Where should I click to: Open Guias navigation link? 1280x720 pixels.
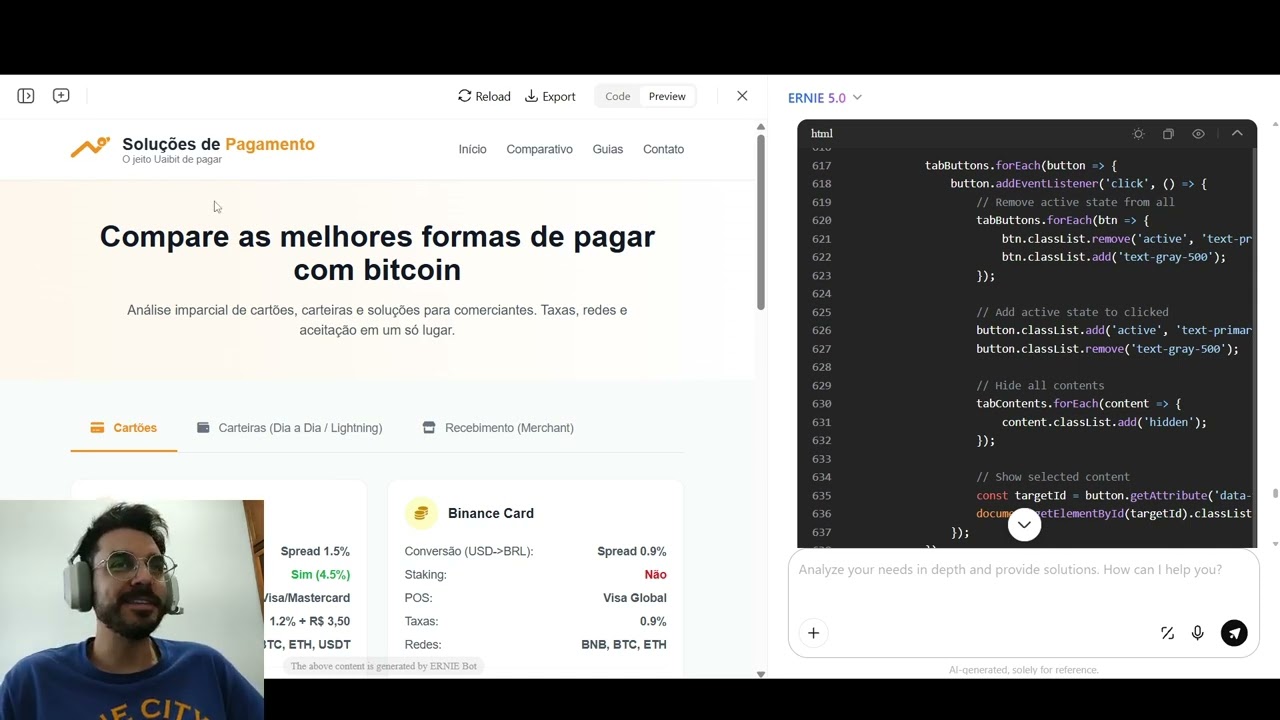[607, 149]
